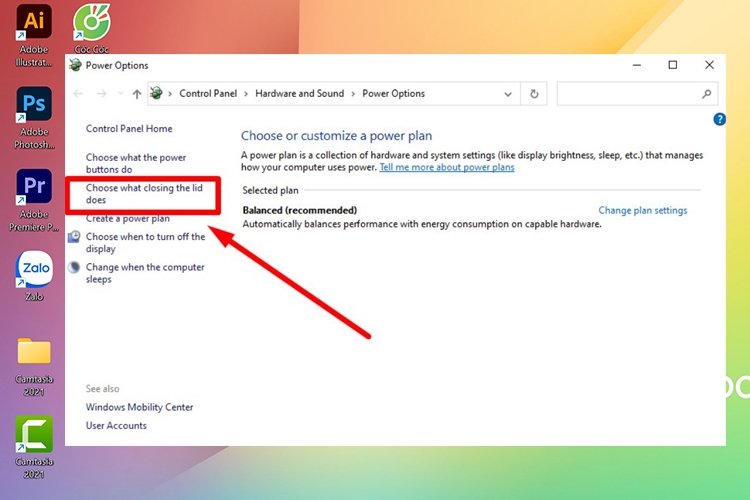The width and height of the screenshot is (750, 500).
Task: Open Choose what the power buttons do
Action: coord(136,163)
